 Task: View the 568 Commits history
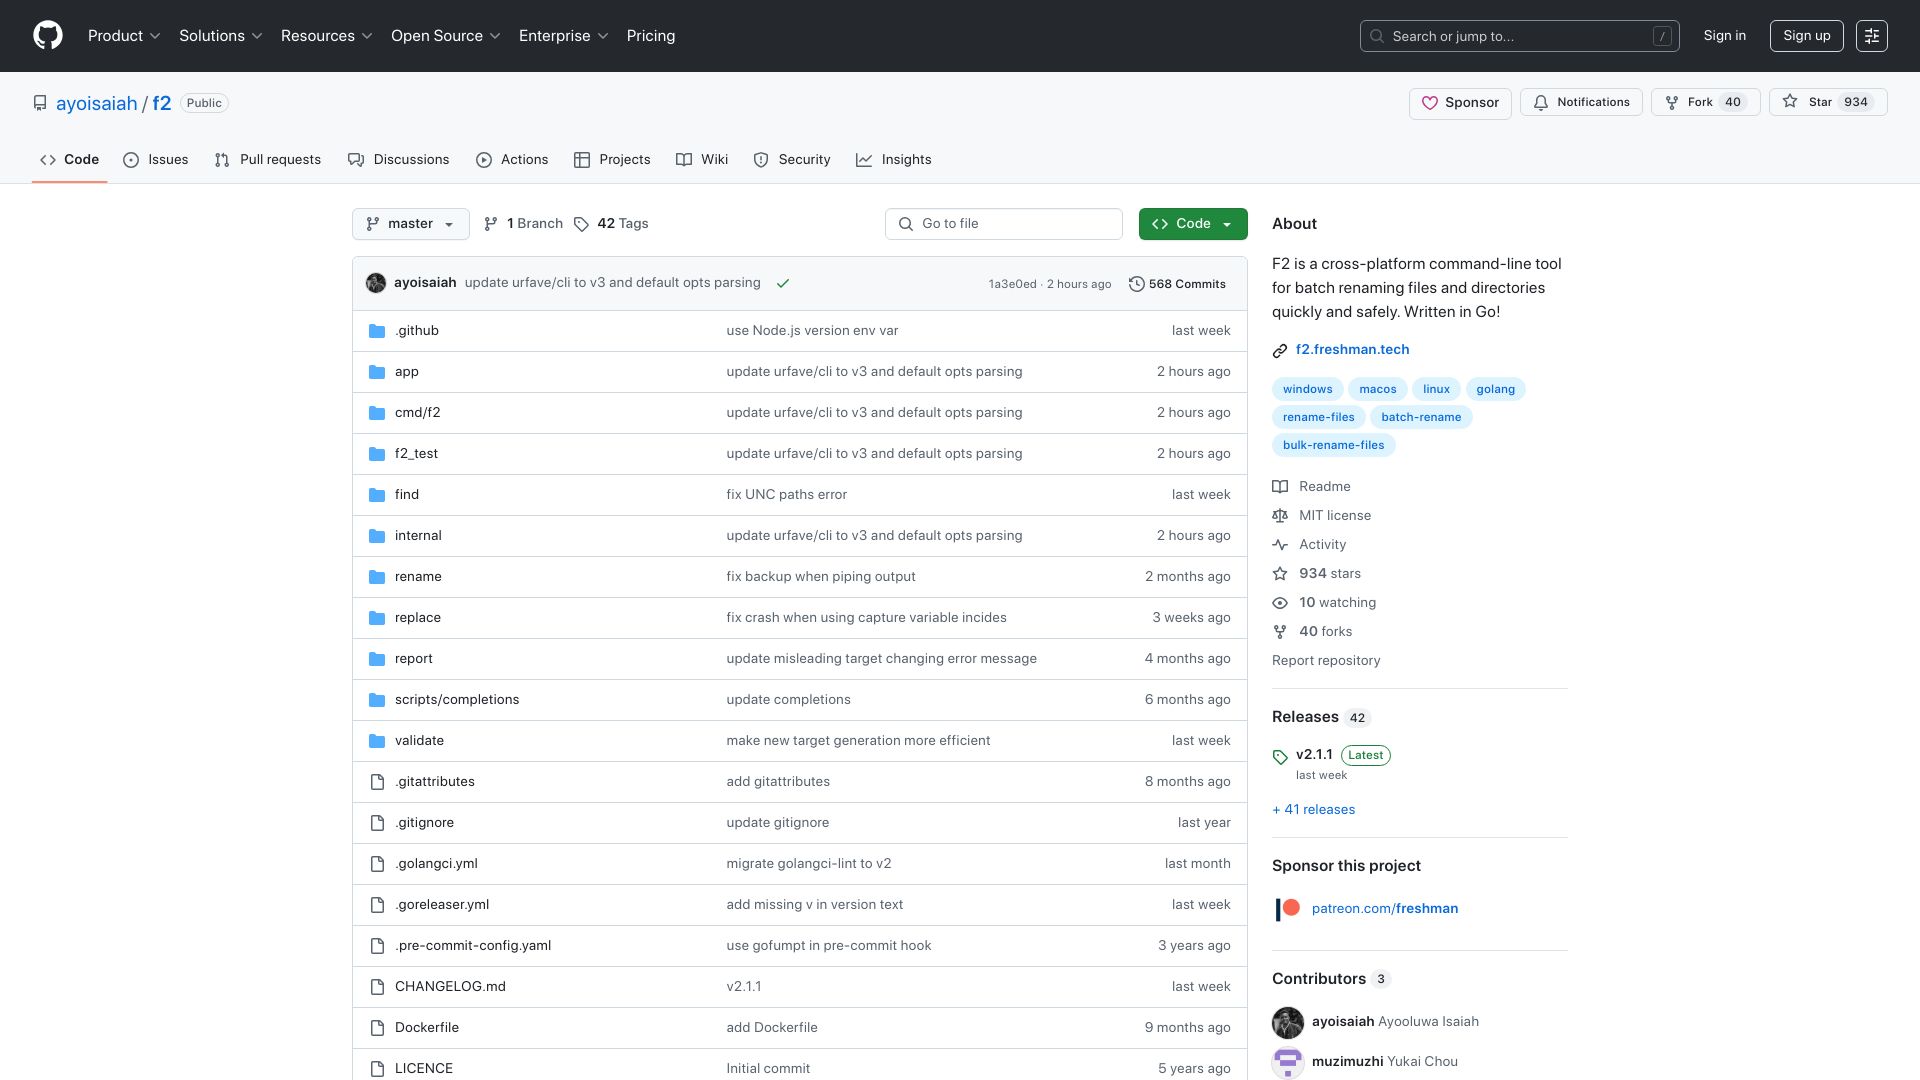[x=1177, y=284]
